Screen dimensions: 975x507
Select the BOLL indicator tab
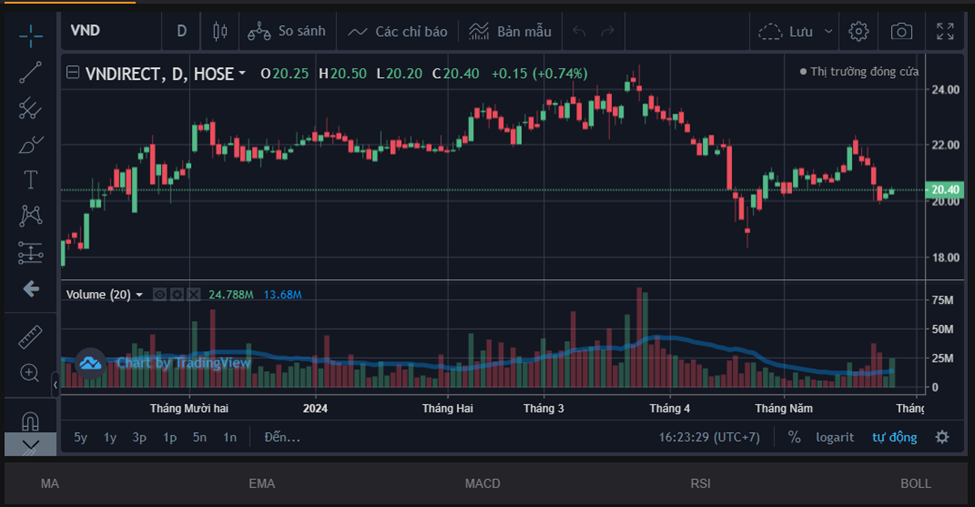[x=916, y=483]
